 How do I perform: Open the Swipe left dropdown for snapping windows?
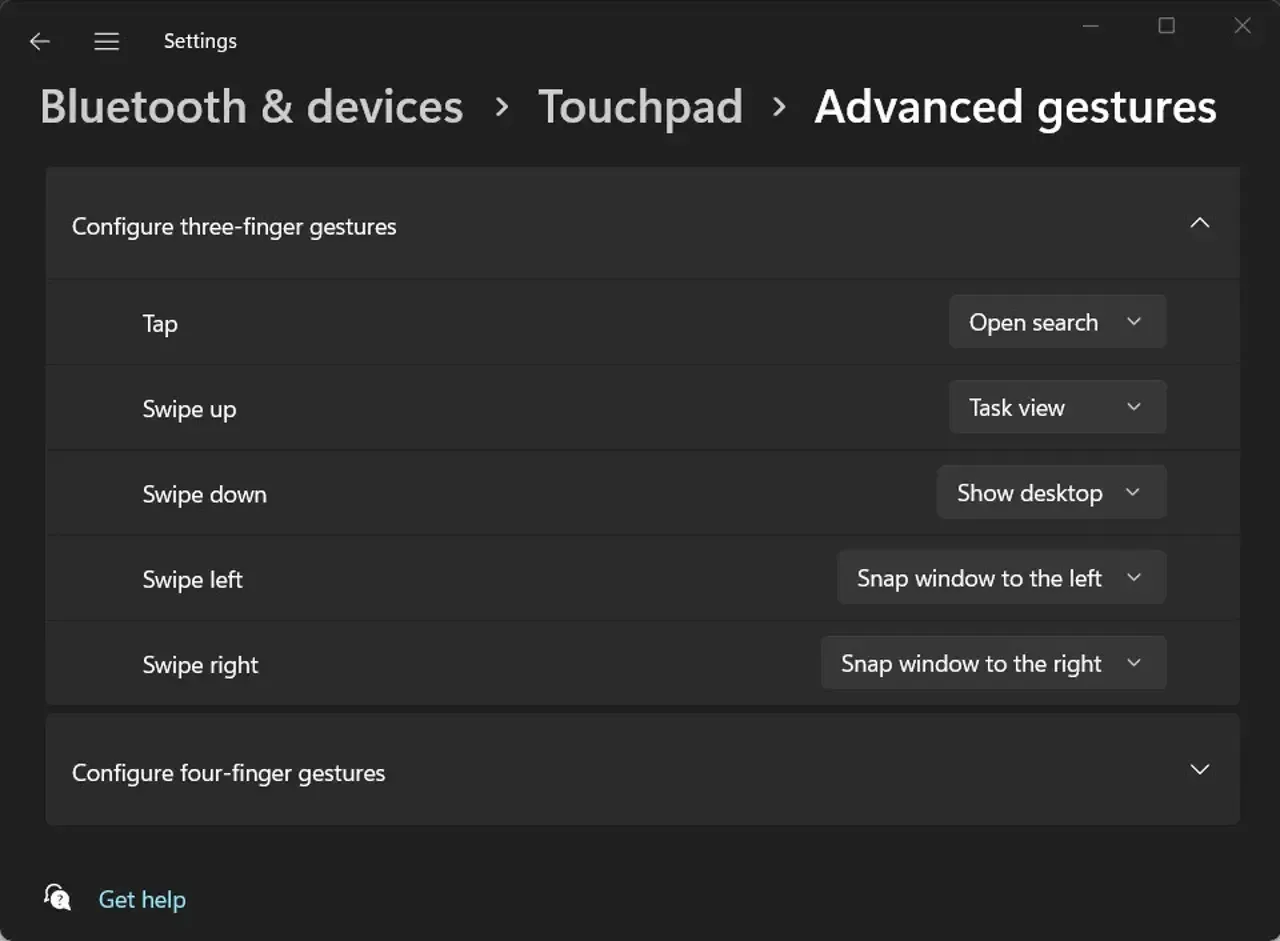point(1001,577)
